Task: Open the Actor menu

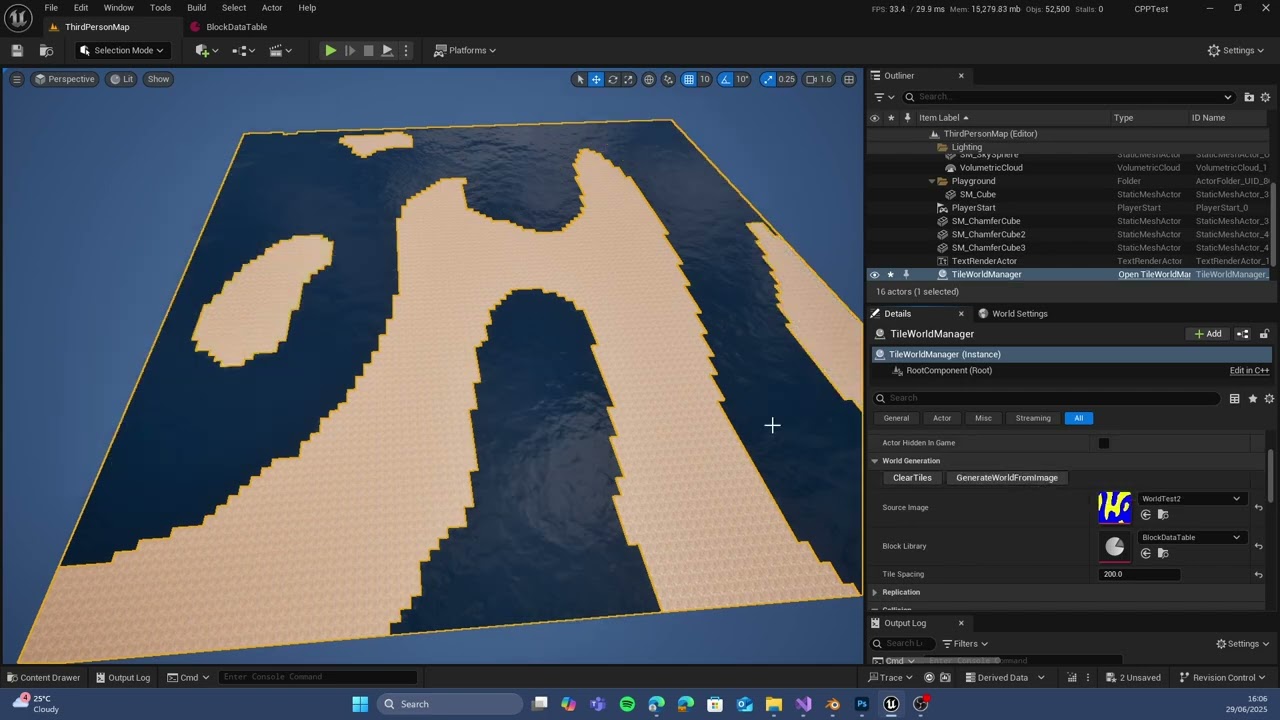Action: coord(272,8)
